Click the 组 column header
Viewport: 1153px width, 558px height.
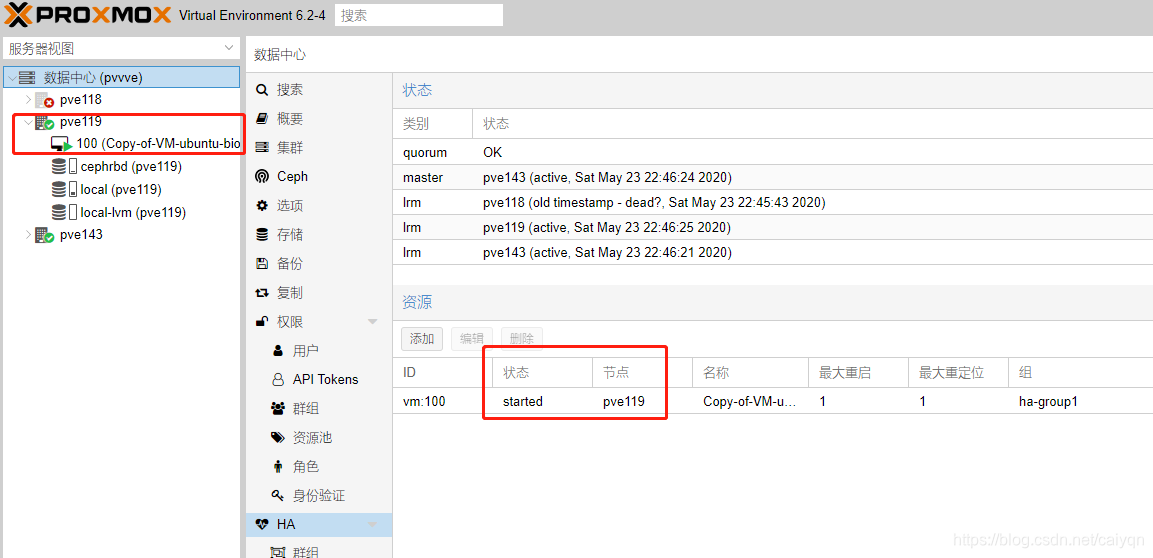click(1080, 373)
